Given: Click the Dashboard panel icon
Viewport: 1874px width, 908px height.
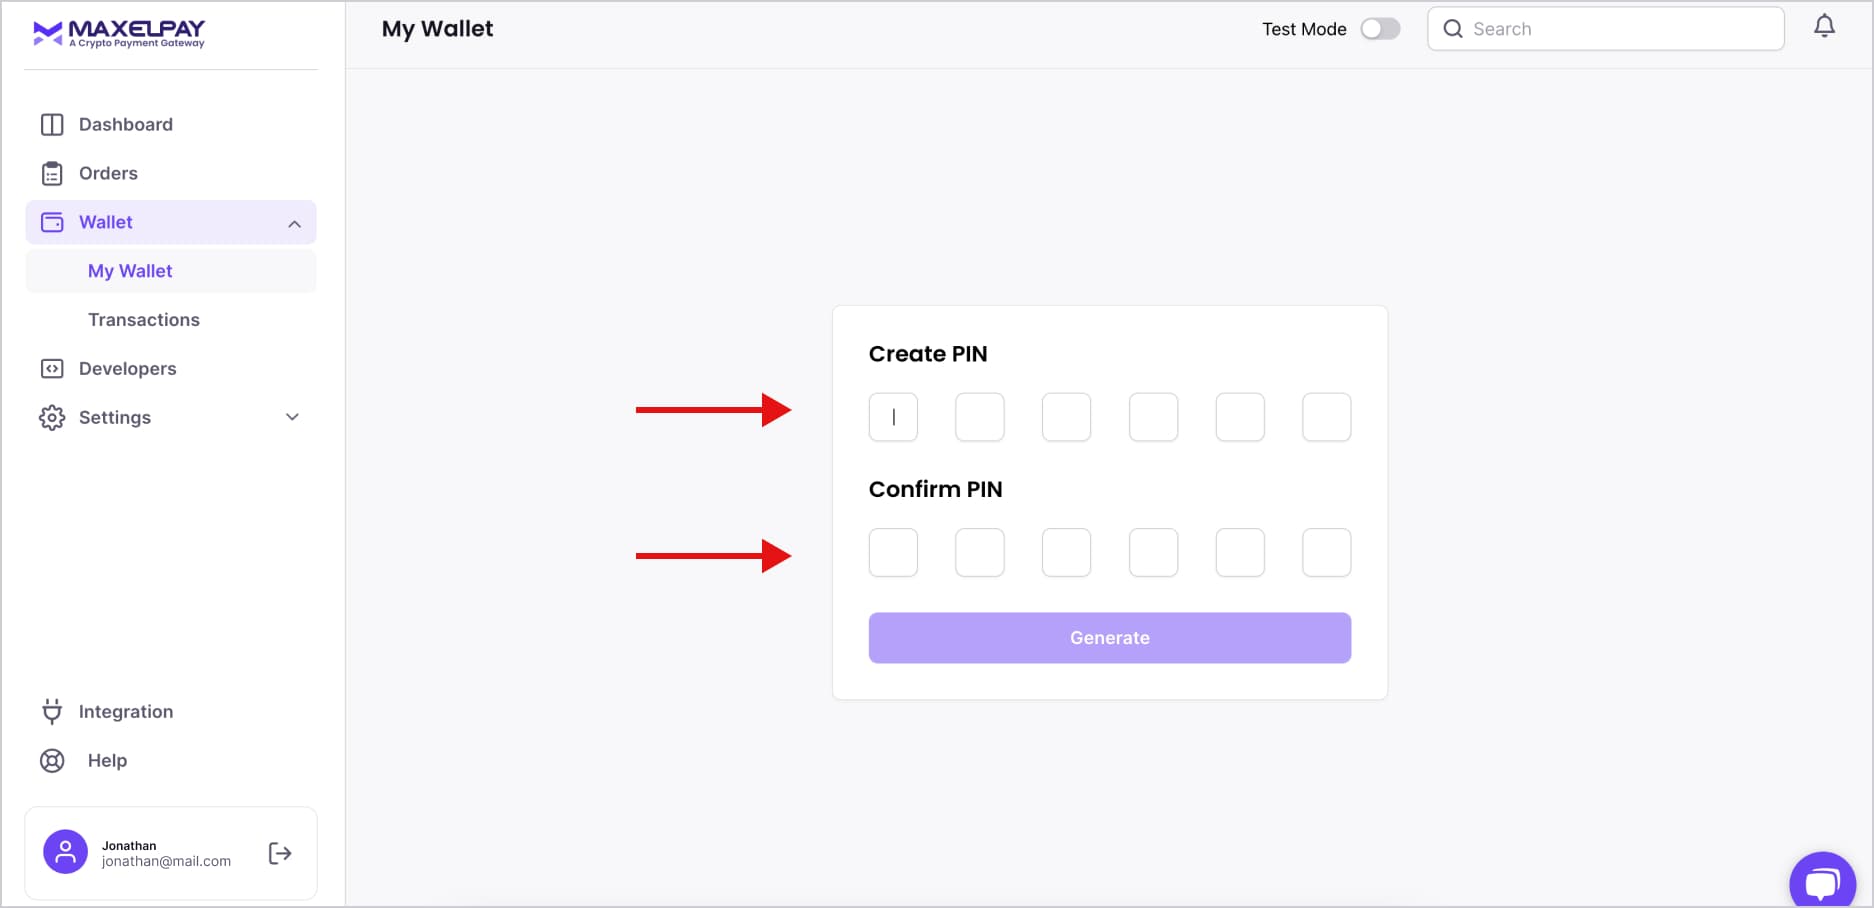Looking at the screenshot, I should 52,125.
